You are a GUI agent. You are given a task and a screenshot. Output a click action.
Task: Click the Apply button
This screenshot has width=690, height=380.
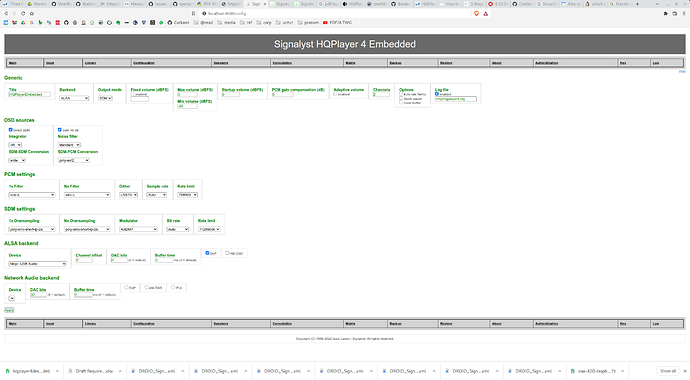(9, 310)
